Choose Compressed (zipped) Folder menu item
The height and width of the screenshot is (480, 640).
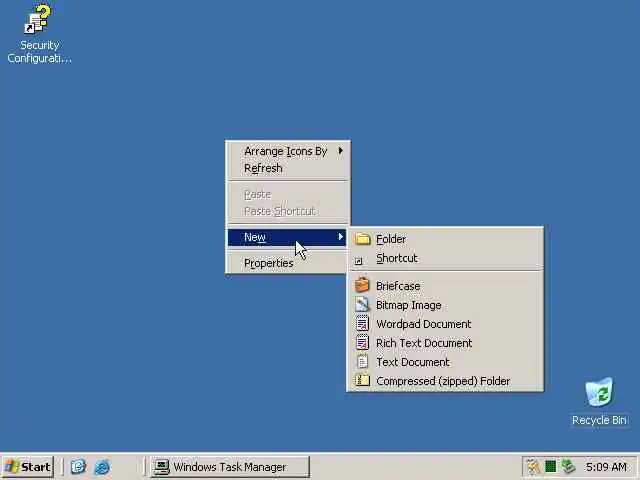pyautogui.click(x=445, y=381)
